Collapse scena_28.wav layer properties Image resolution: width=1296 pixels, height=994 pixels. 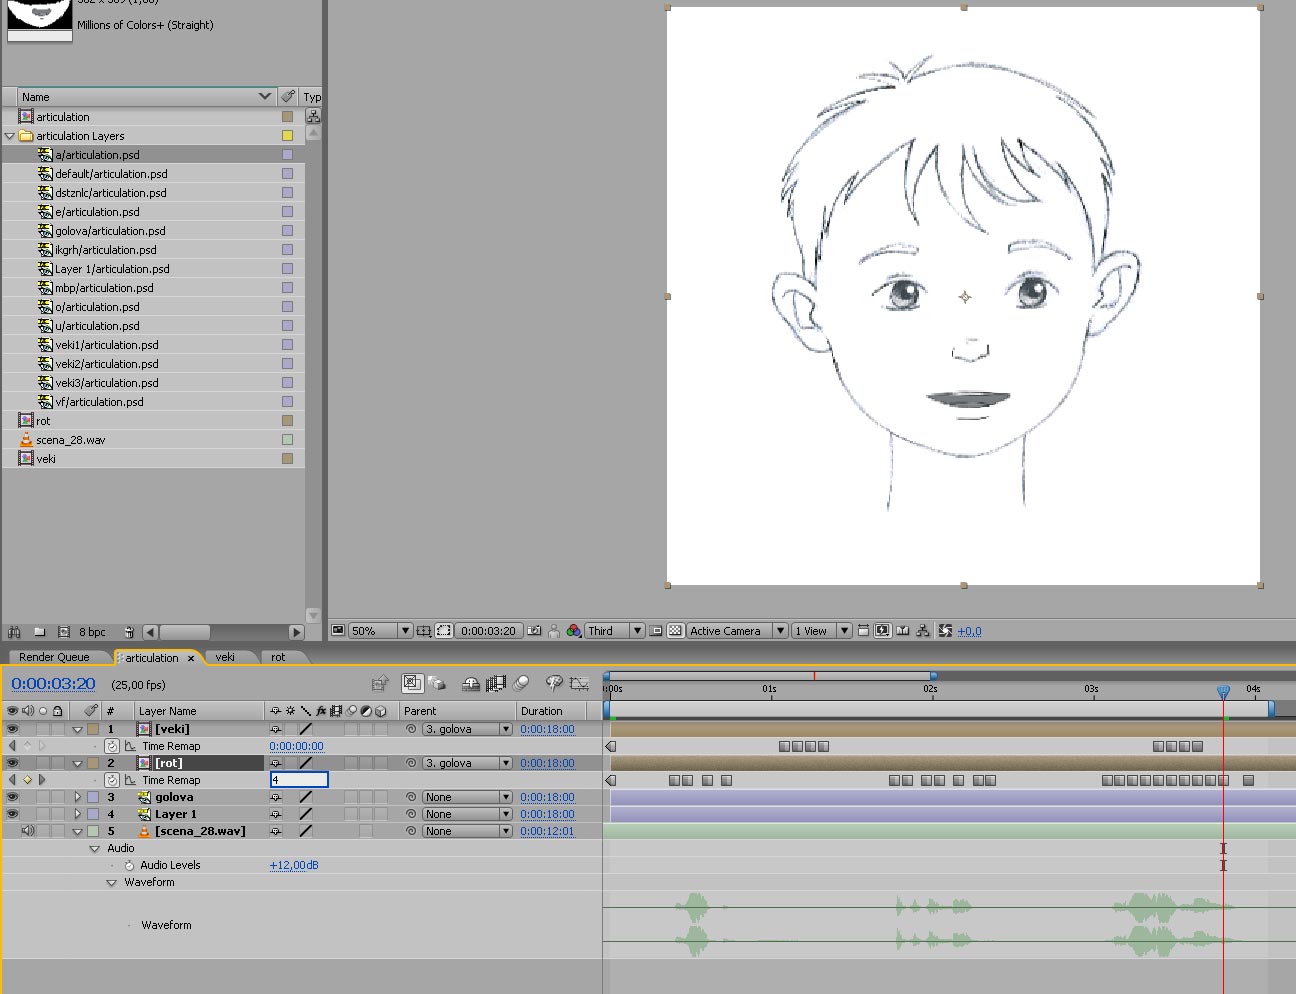tap(77, 832)
